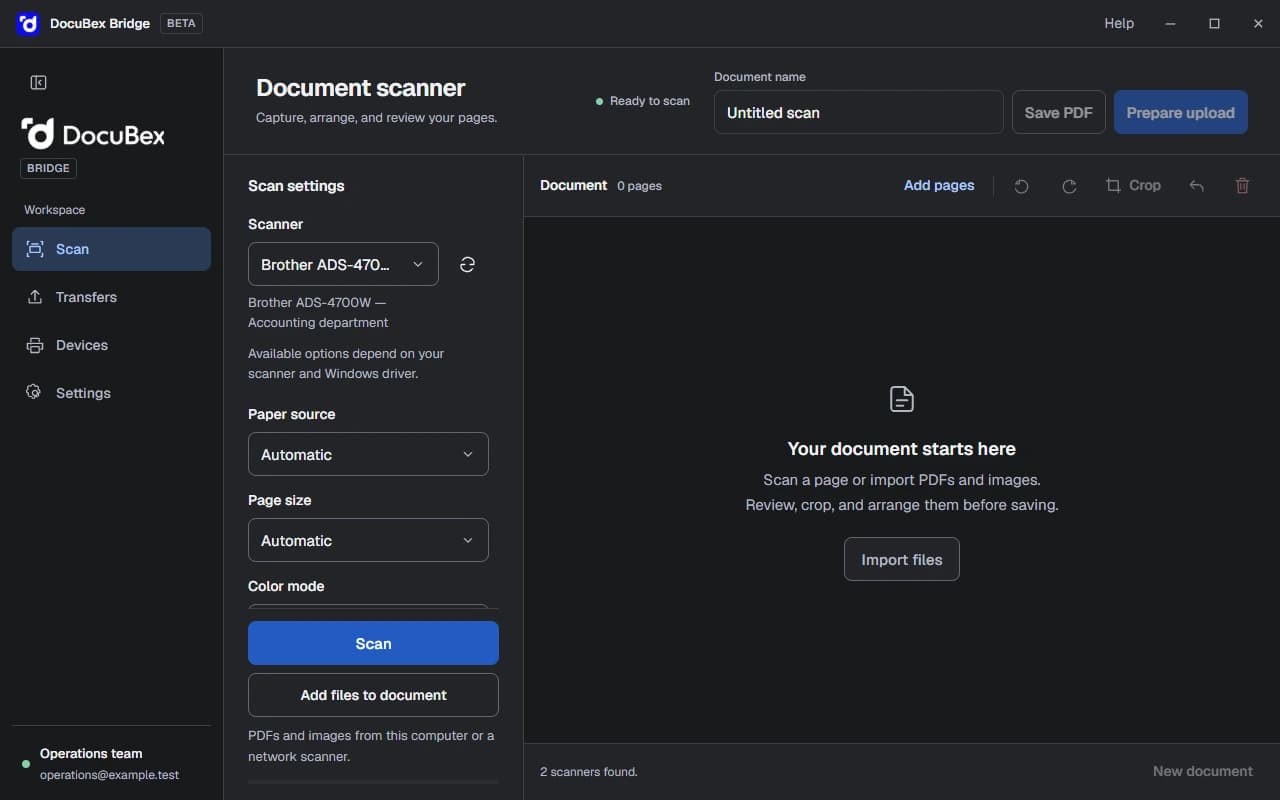Maximize the DocuBex Bridge window
The height and width of the screenshot is (800, 1280).
point(1214,23)
